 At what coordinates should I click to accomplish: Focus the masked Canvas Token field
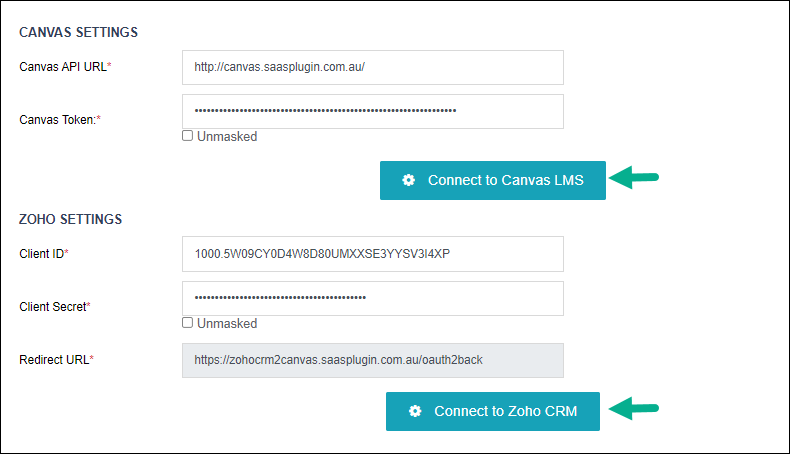click(373, 111)
